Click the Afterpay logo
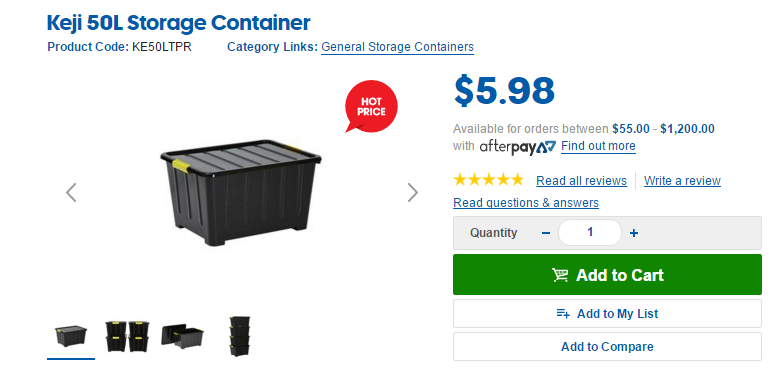773x381 pixels. (x=518, y=147)
